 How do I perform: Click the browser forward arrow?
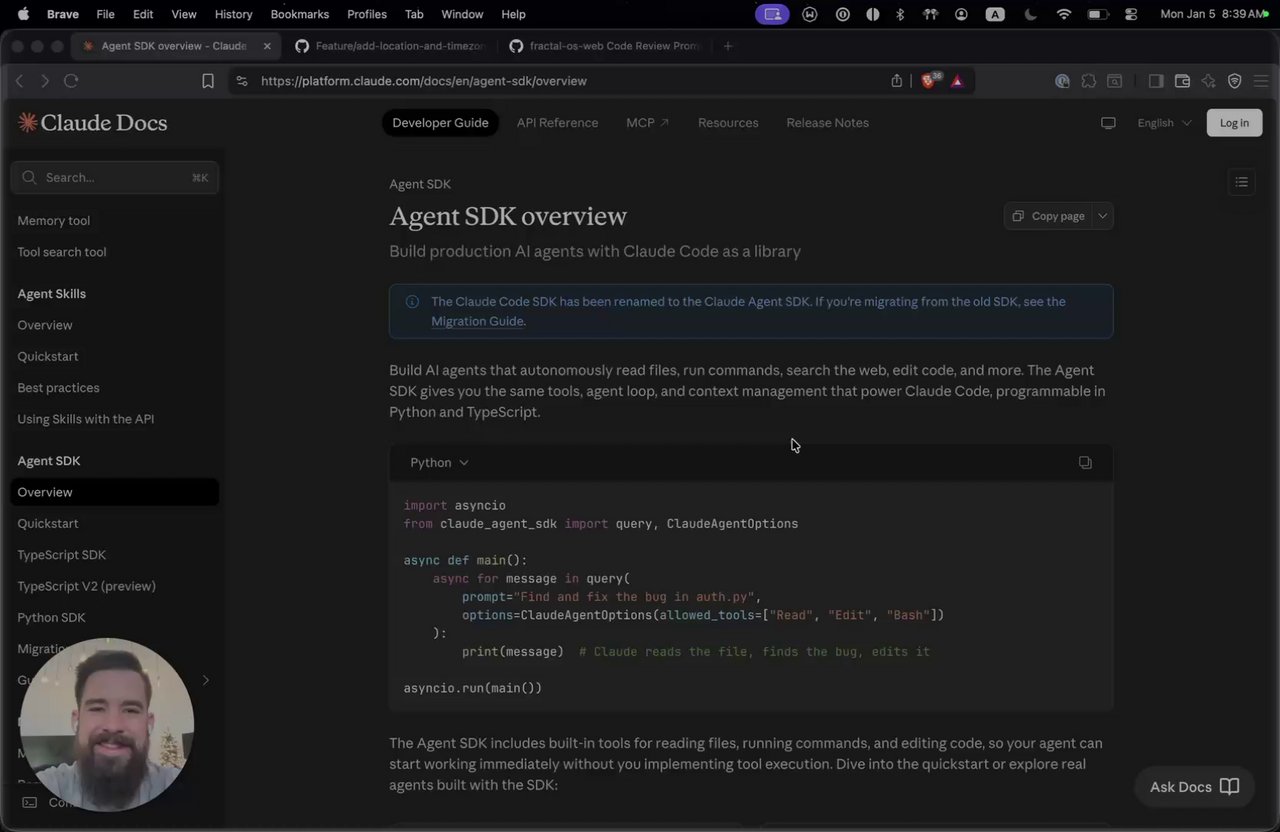click(45, 81)
